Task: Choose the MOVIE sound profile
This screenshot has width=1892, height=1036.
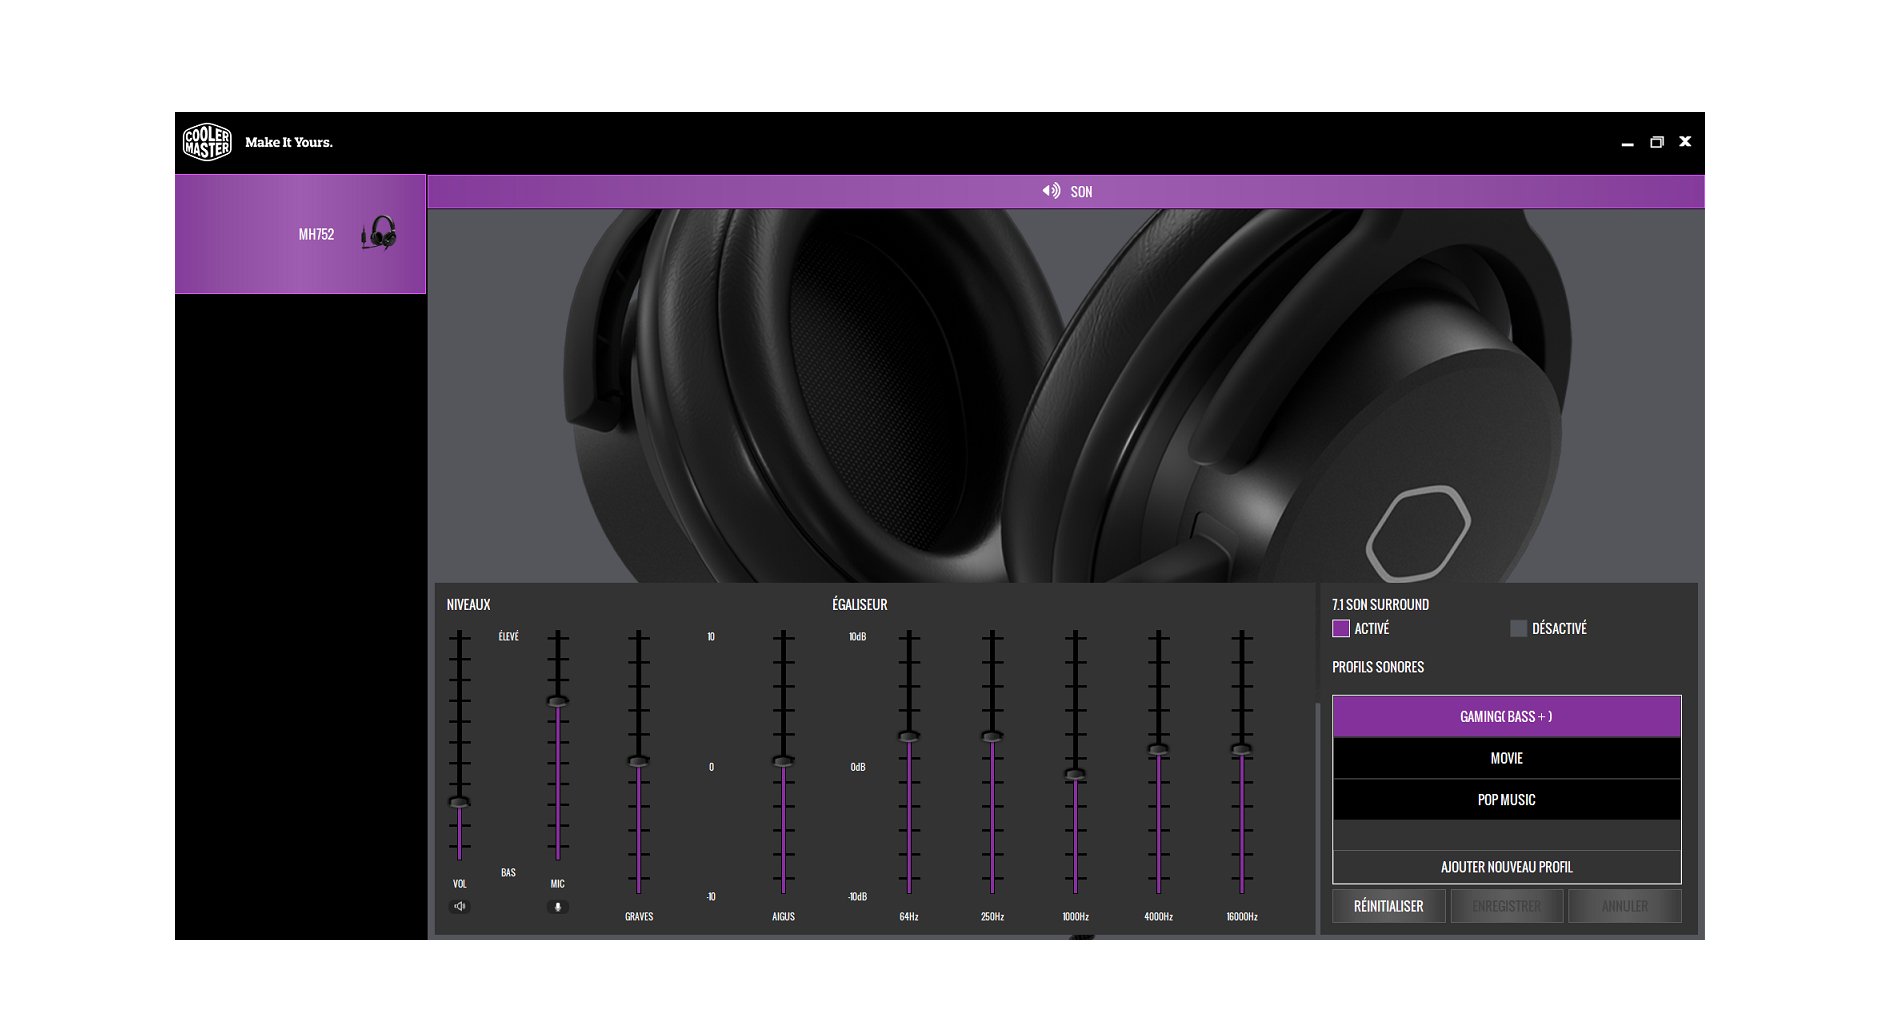Action: [1506, 758]
